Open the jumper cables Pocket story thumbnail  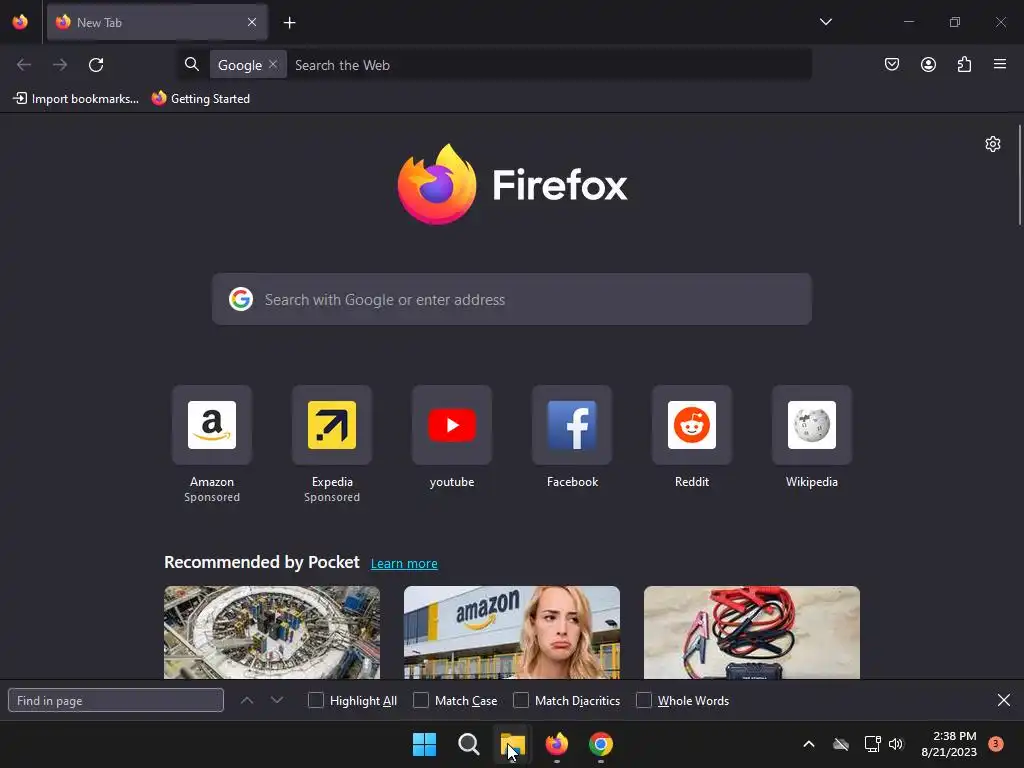coord(752,632)
